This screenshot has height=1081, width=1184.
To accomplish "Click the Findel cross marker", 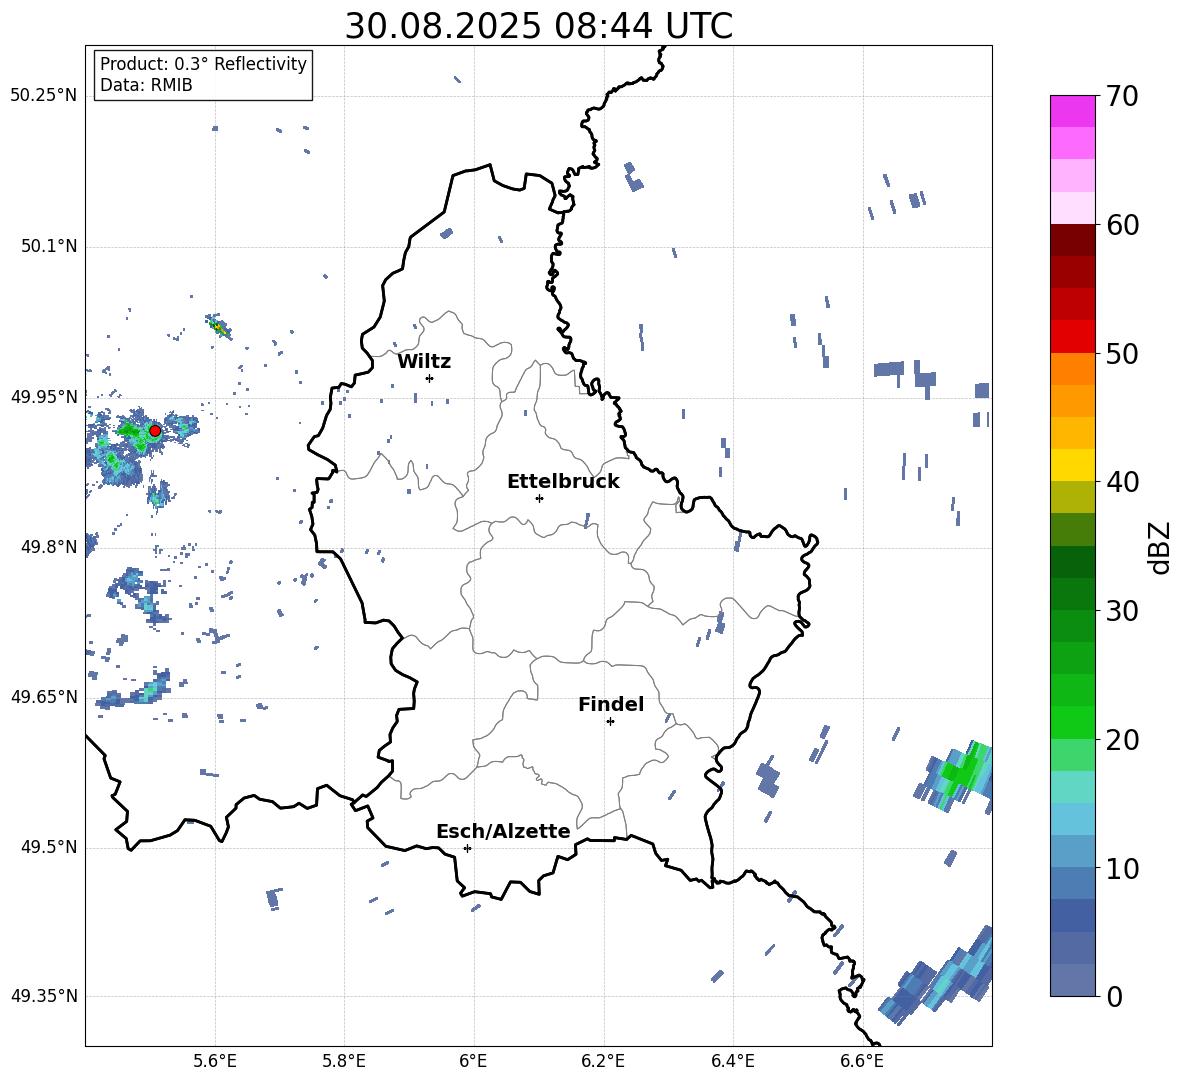I will click(x=610, y=722).
